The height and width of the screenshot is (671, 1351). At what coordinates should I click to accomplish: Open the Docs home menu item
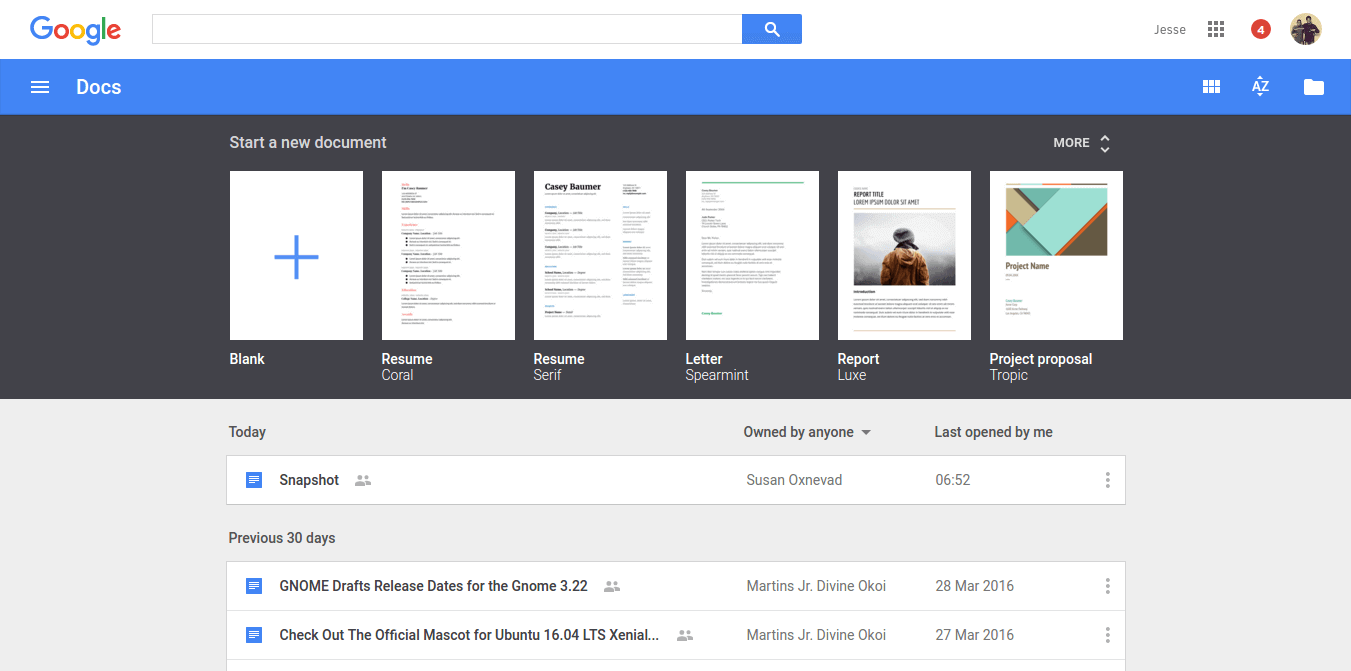click(x=98, y=86)
